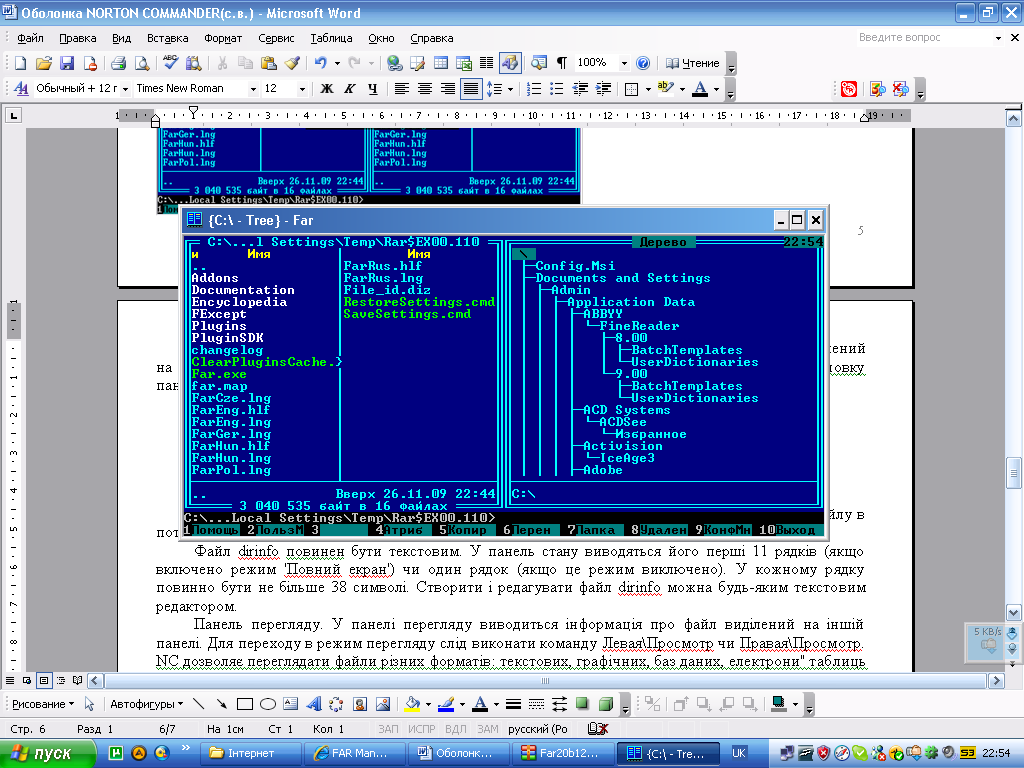
Task: Select the Rectangle drawing tool
Action: coord(245,704)
